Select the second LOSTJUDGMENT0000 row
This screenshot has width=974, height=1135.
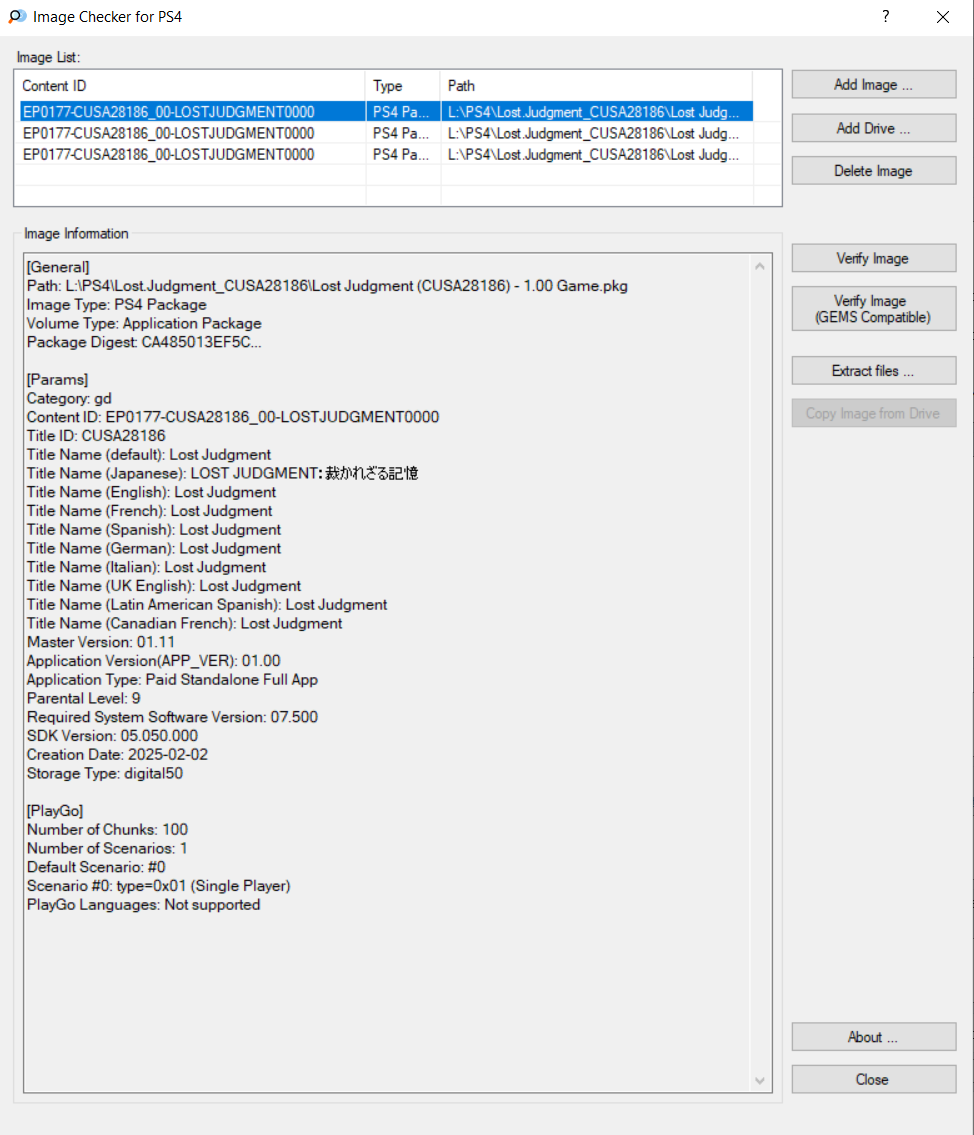pyautogui.click(x=384, y=133)
